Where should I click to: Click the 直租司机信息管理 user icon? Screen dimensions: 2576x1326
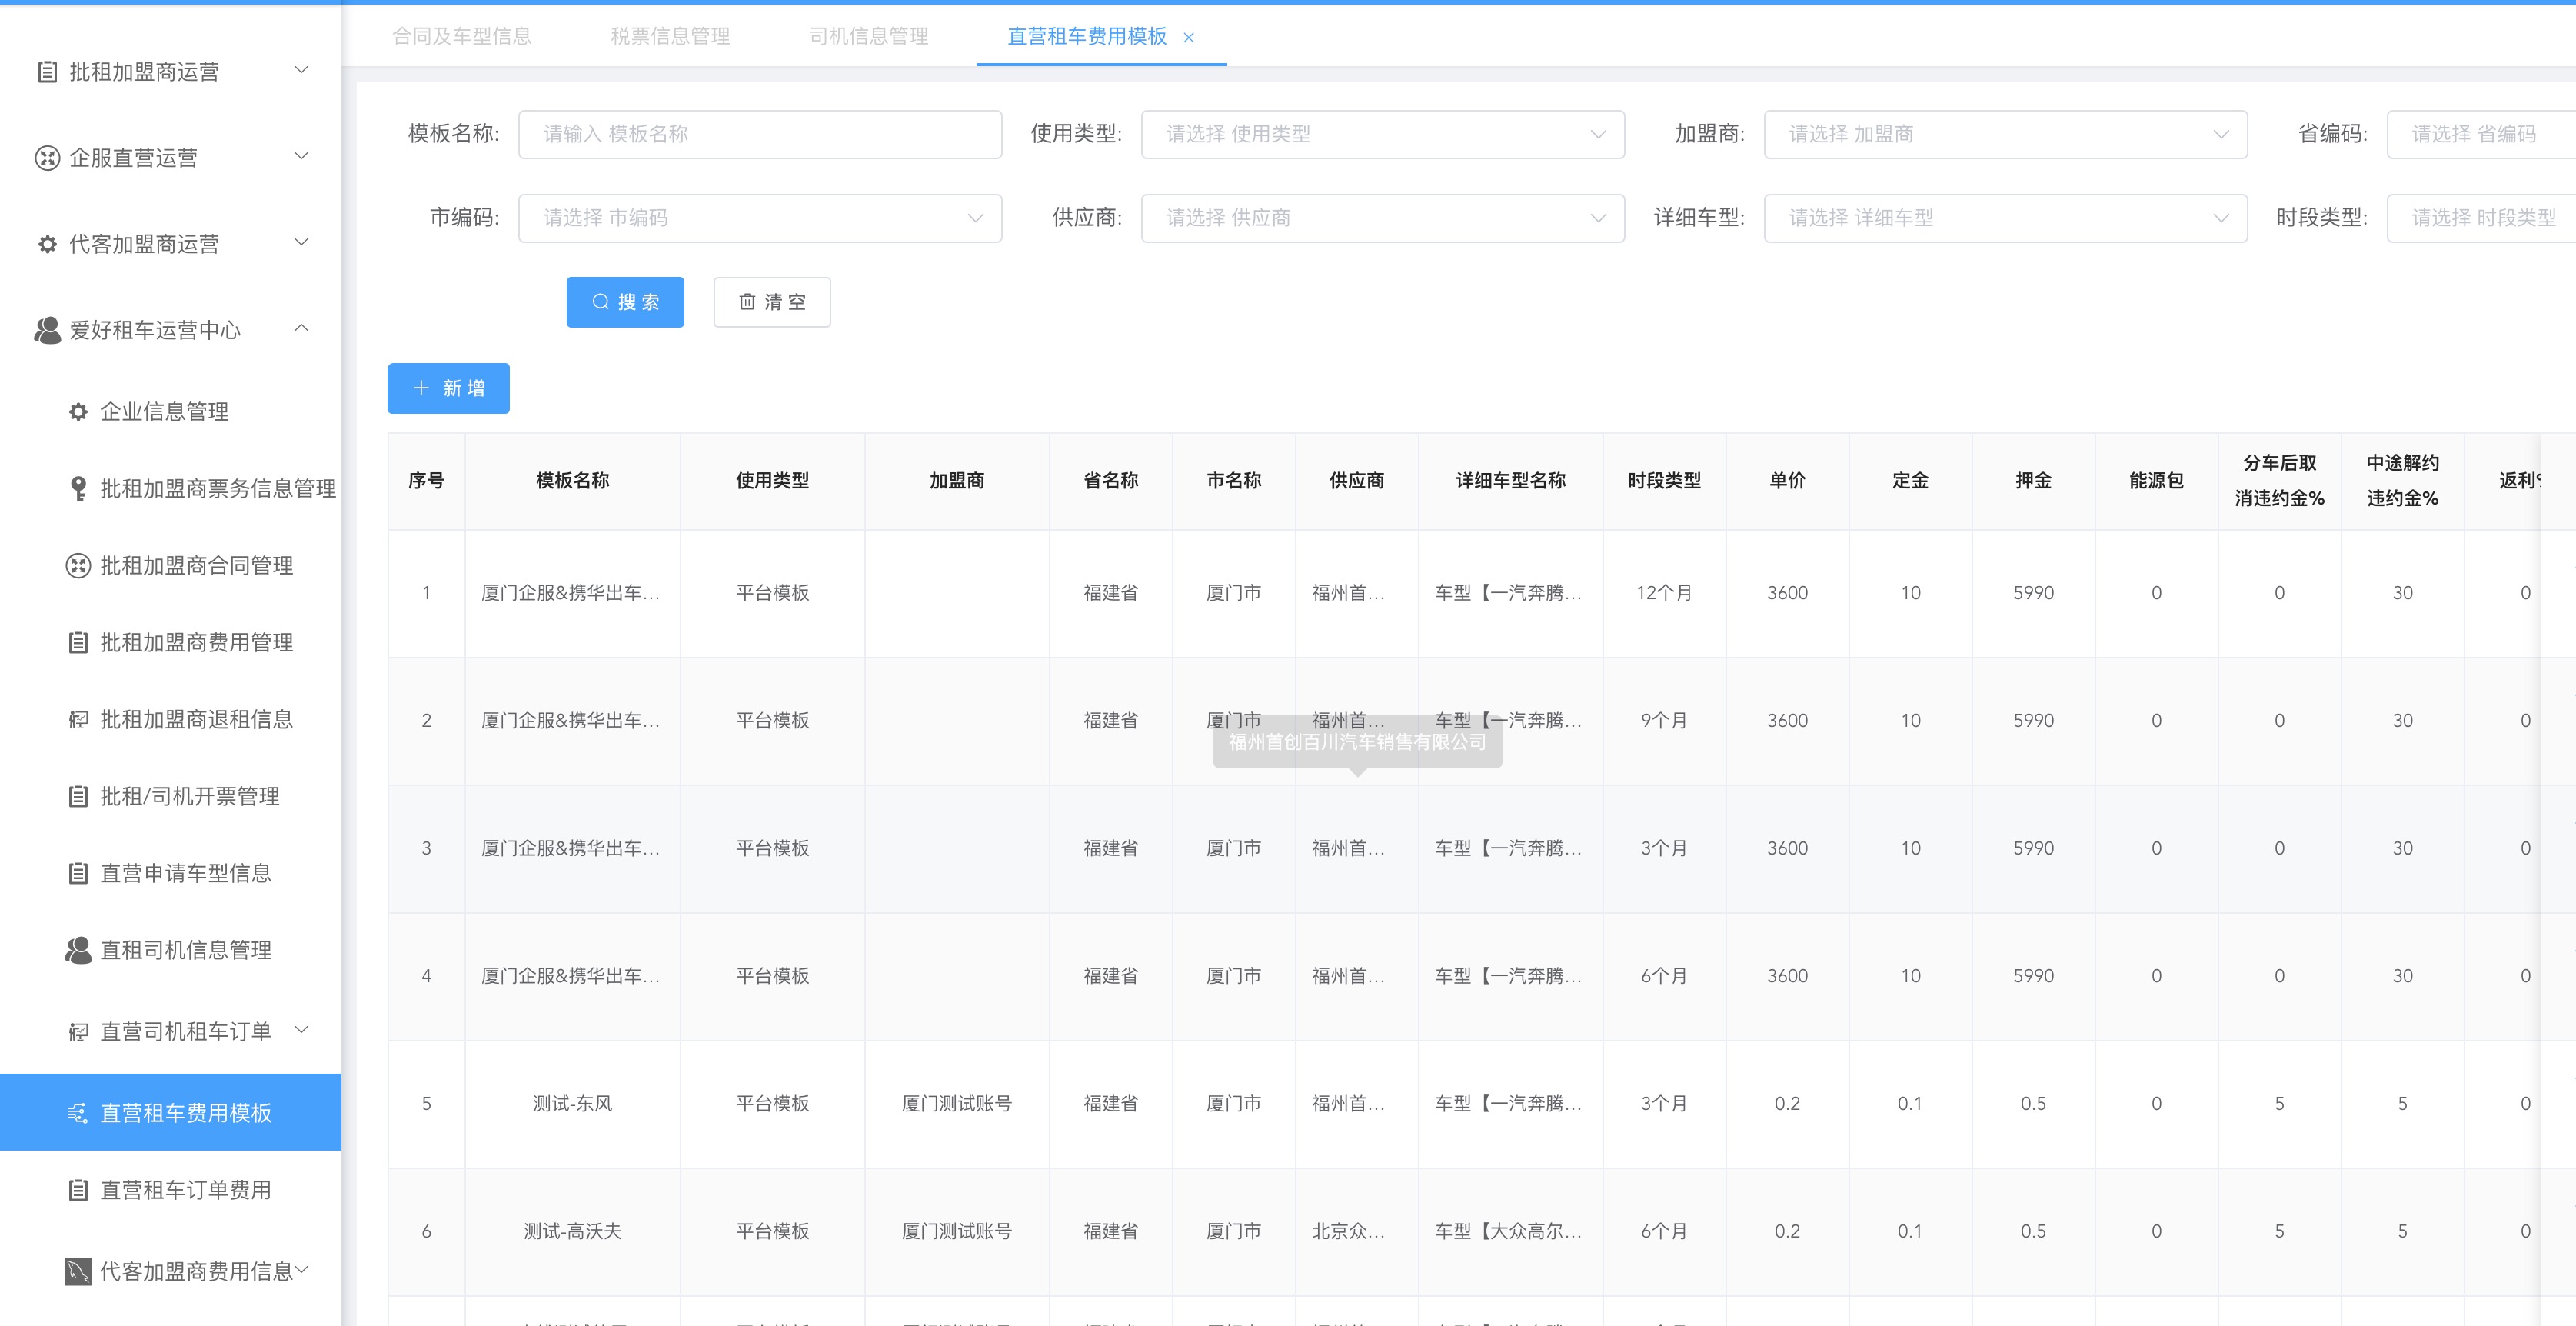[78, 950]
